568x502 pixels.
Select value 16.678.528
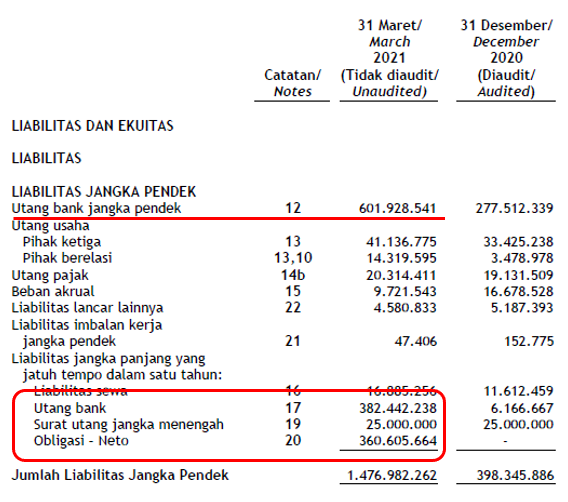[519, 291]
